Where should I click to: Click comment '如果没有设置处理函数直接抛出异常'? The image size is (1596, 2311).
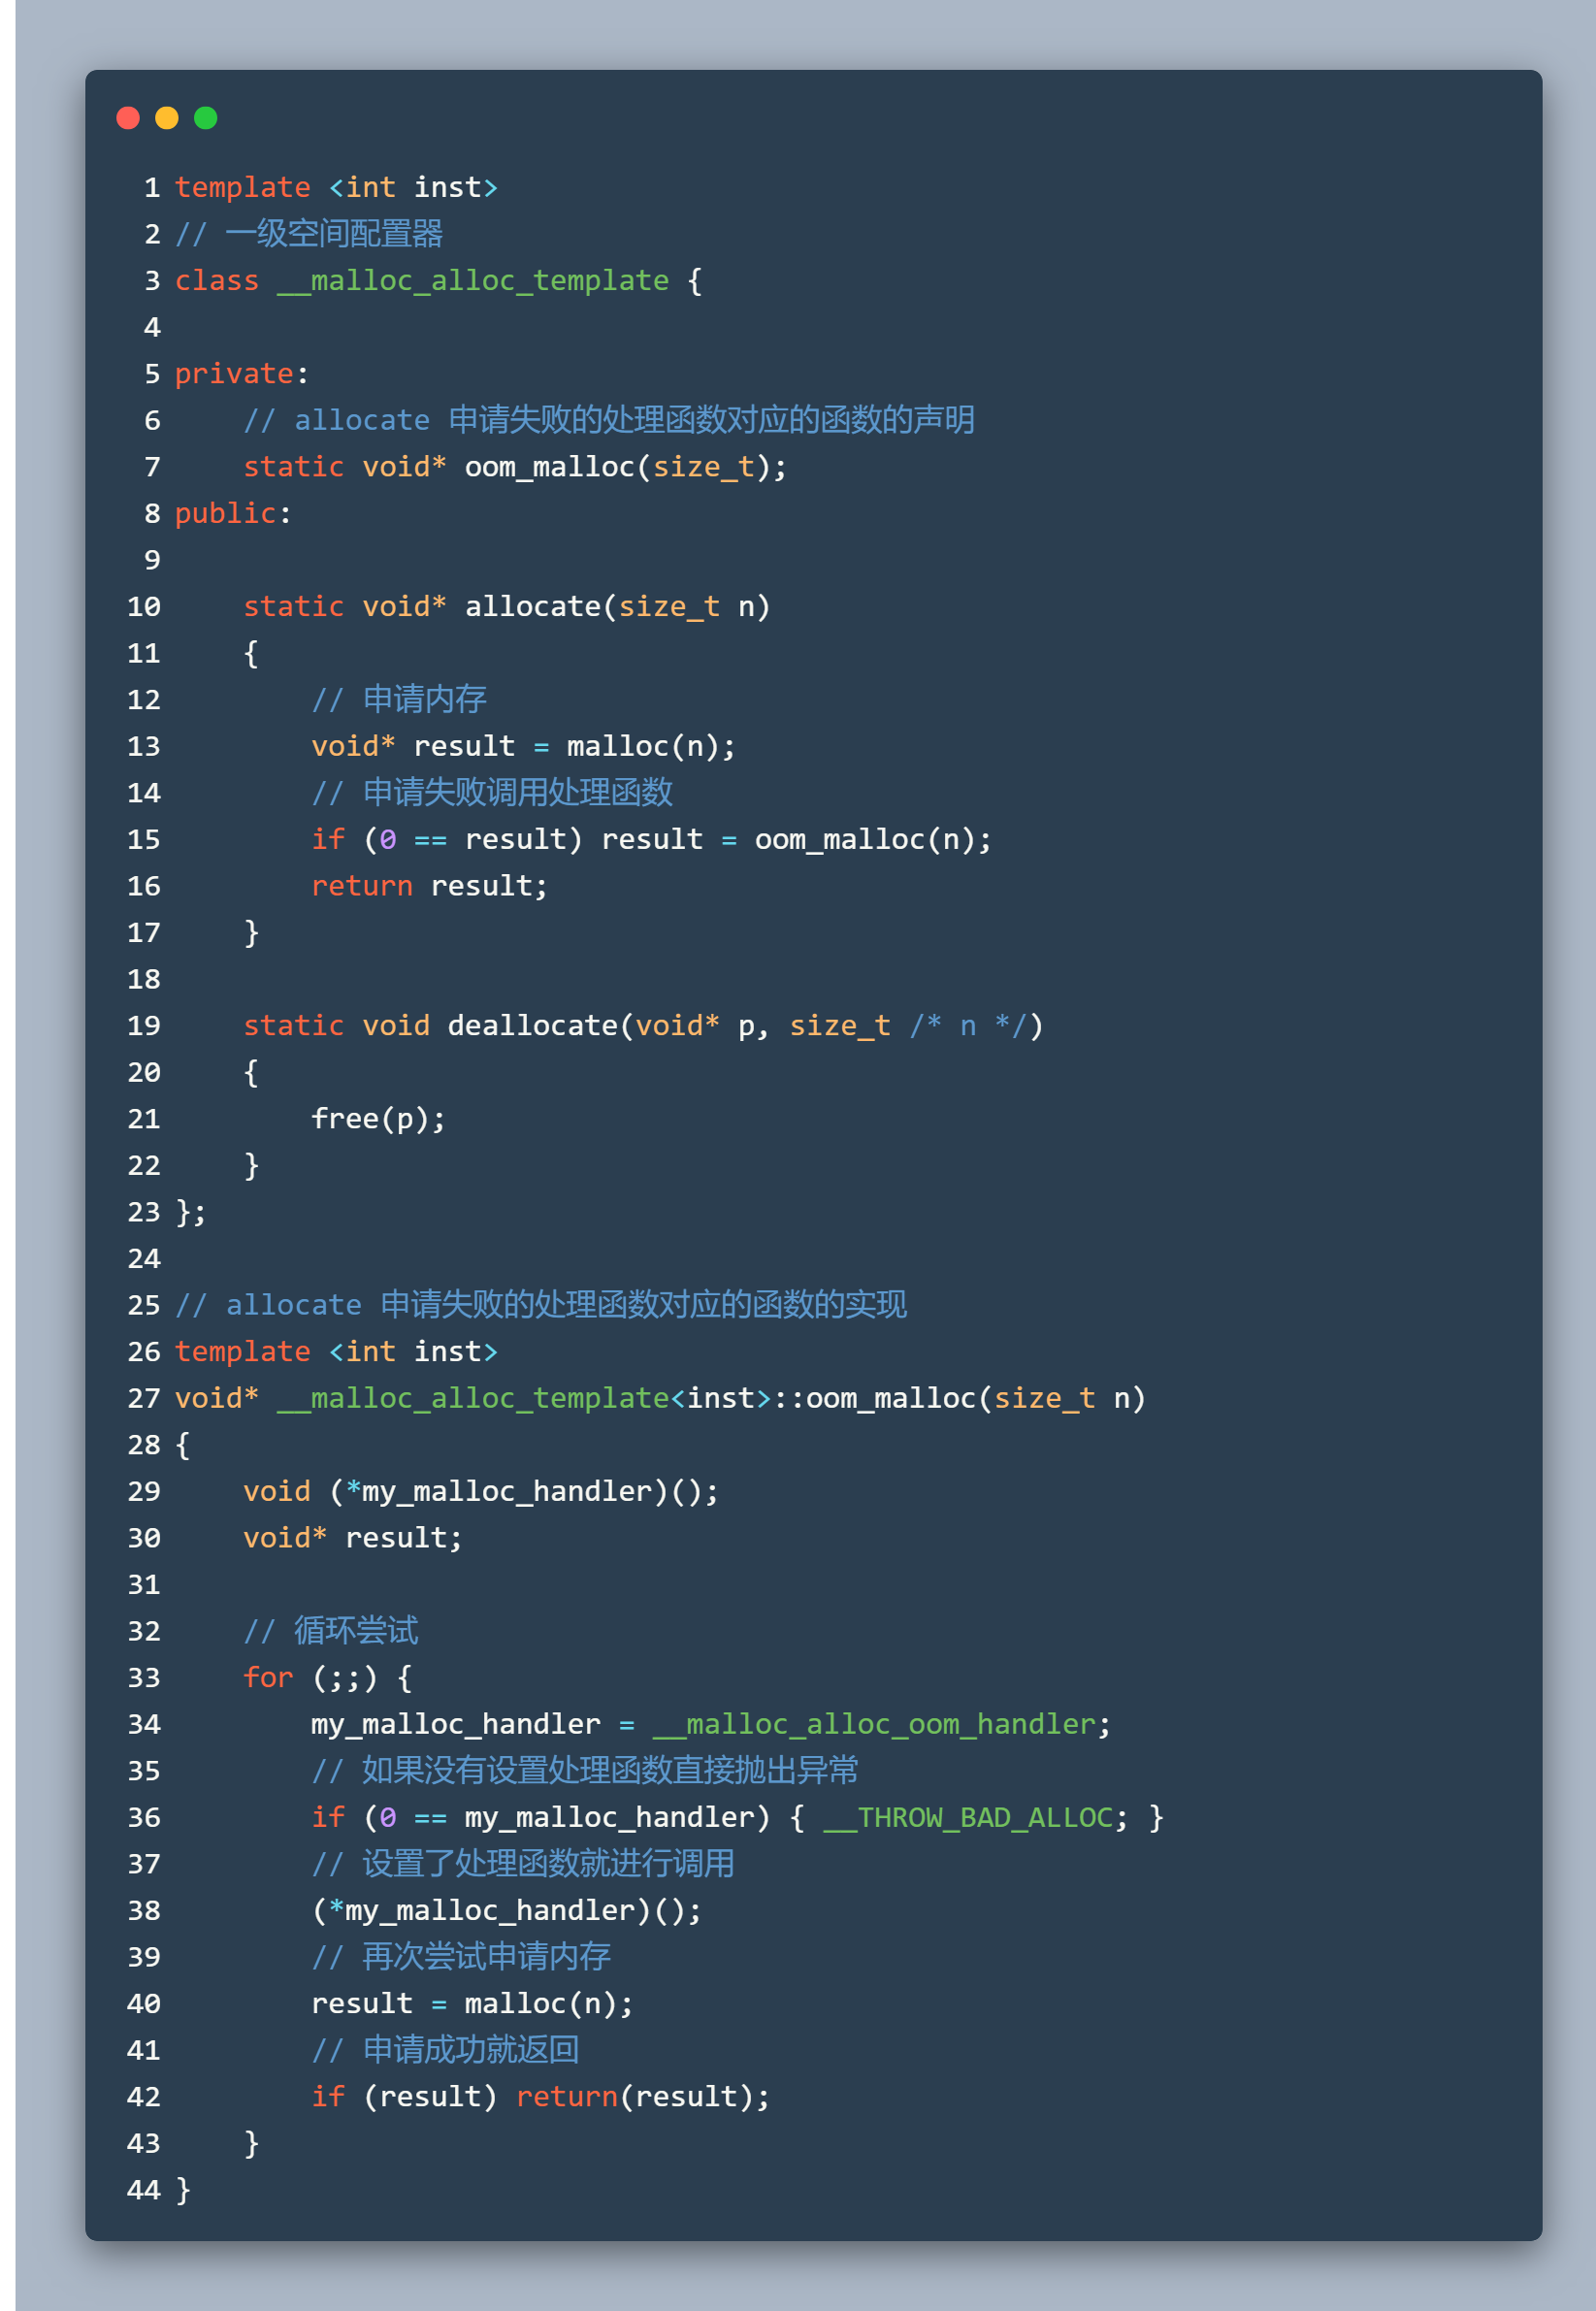tap(610, 1771)
